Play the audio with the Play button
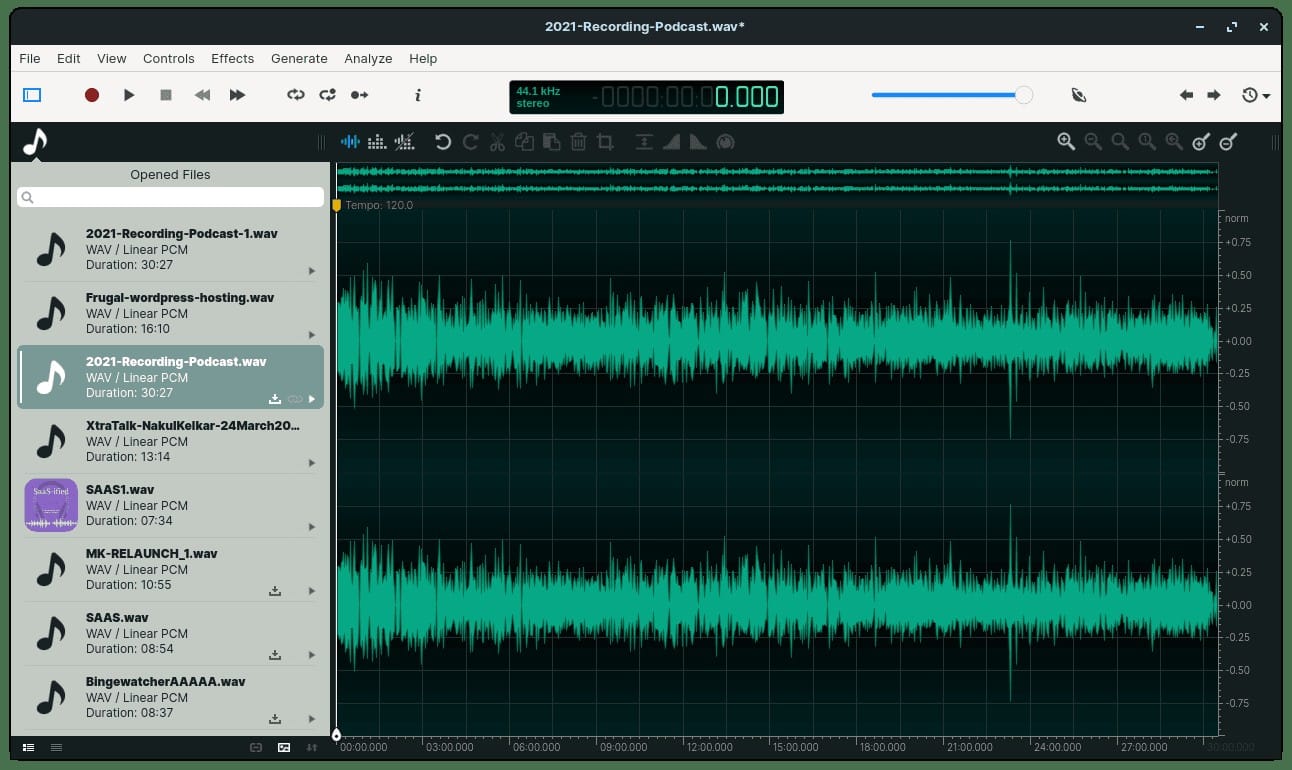Image resolution: width=1292 pixels, height=770 pixels. coord(129,95)
